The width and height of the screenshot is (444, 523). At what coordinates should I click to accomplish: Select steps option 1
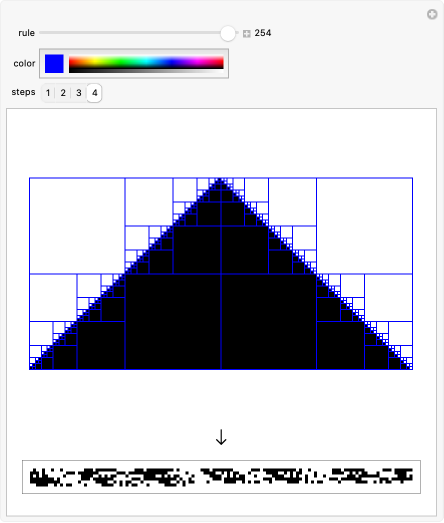pos(48,93)
